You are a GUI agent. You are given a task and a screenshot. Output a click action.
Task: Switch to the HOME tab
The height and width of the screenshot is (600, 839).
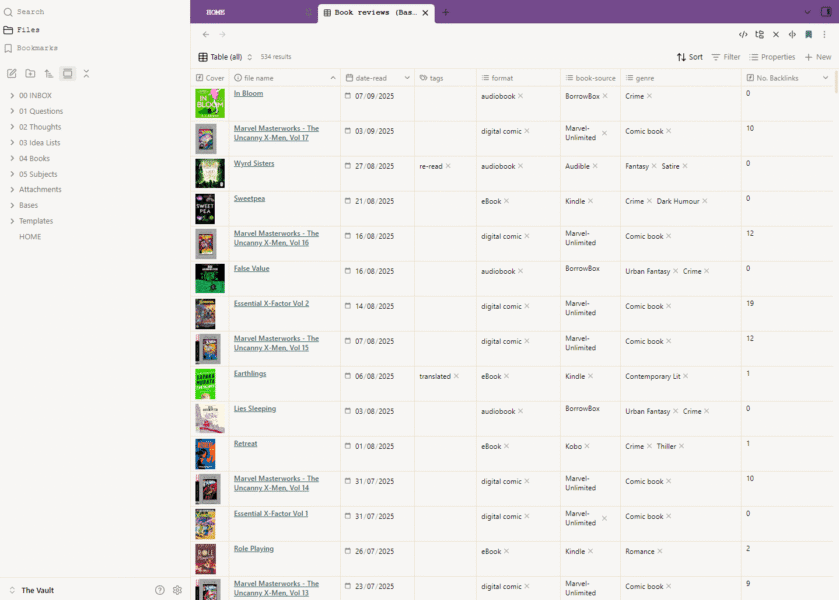point(215,12)
